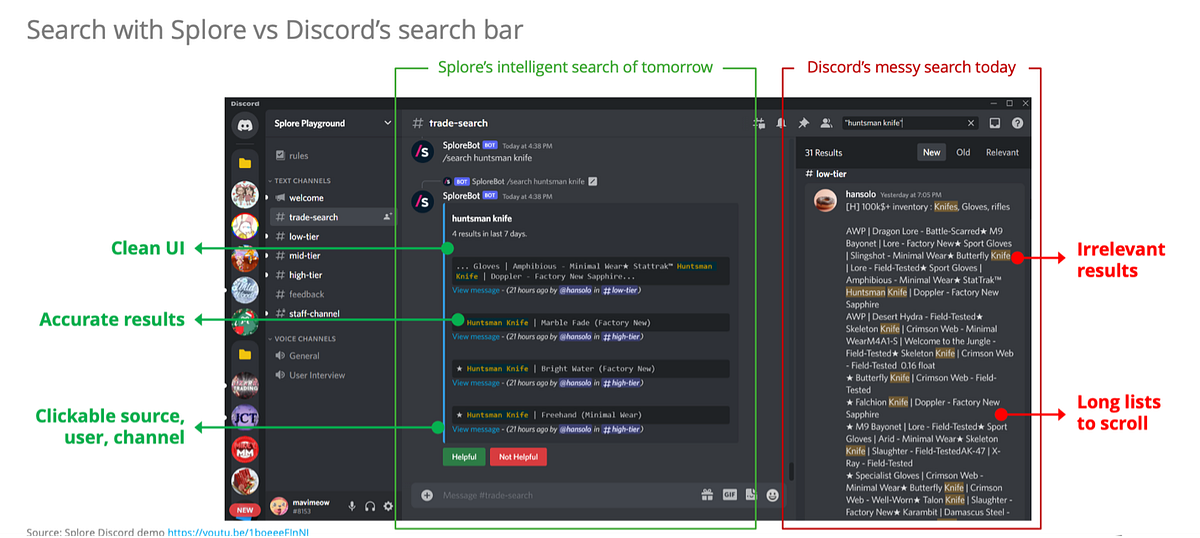Open the top yellow server folder
The image size is (1200, 538).
click(x=245, y=162)
